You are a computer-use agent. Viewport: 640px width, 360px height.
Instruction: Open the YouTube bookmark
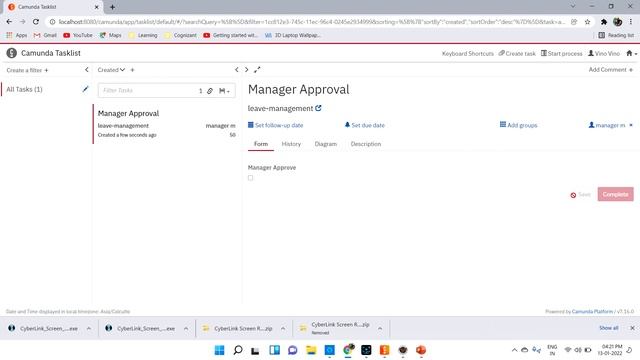pos(78,36)
